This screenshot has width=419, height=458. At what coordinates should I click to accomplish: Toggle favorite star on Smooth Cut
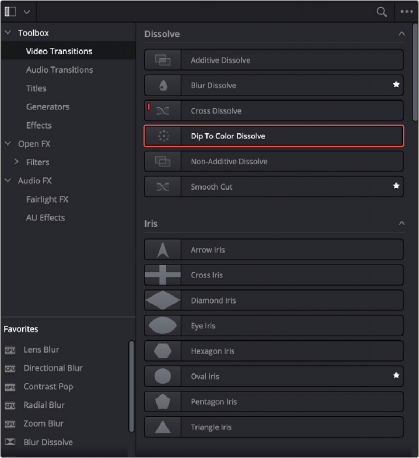coord(396,186)
